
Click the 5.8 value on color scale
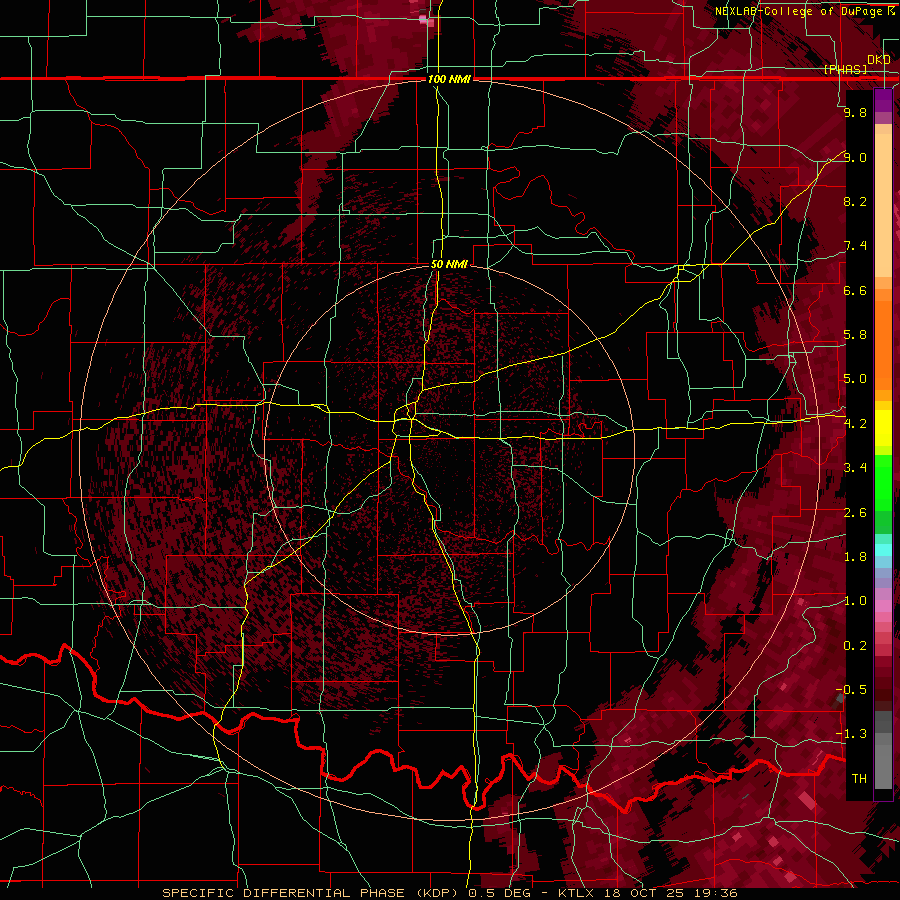855,335
